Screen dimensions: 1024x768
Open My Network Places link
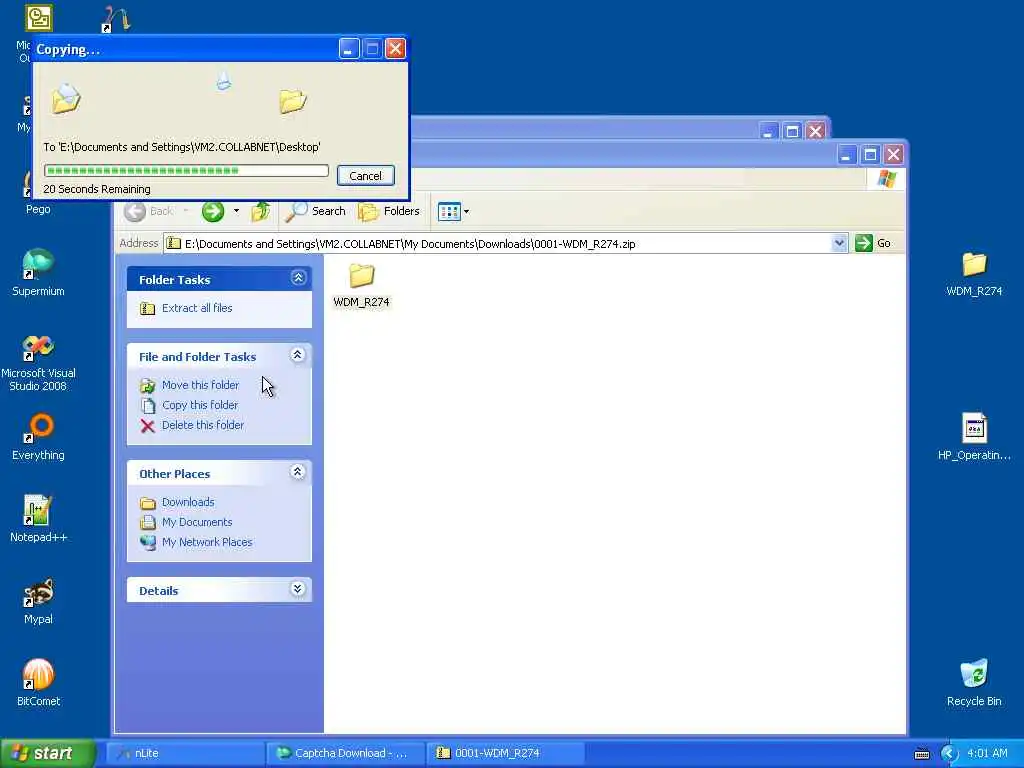coord(207,542)
